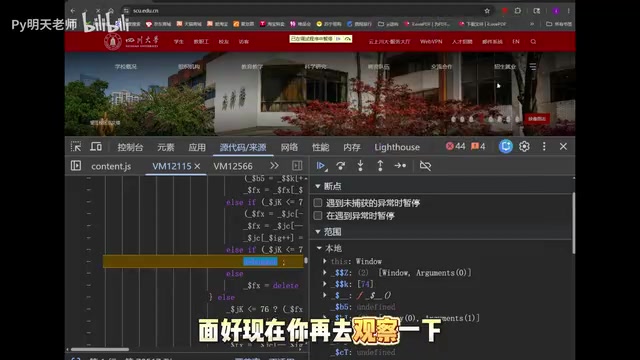Enable 遇到未捕获的异常时暂停 checkbox

pyautogui.click(x=318, y=203)
